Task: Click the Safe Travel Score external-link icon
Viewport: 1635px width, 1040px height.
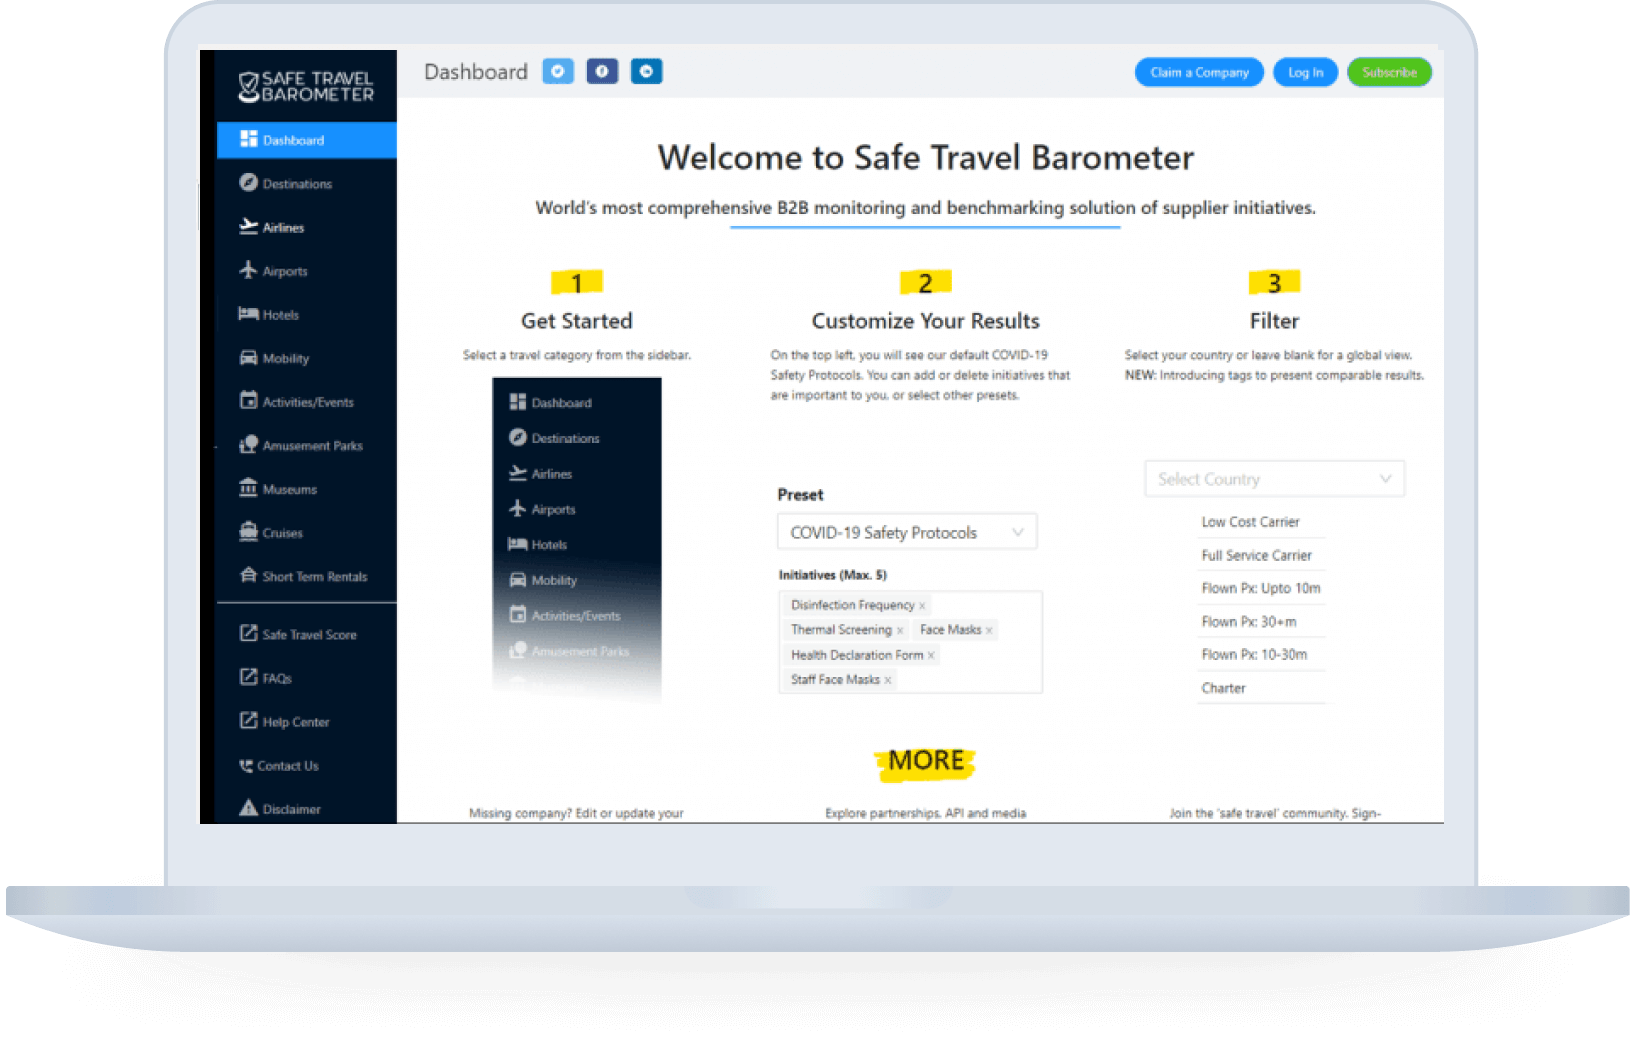Action: [x=248, y=634]
